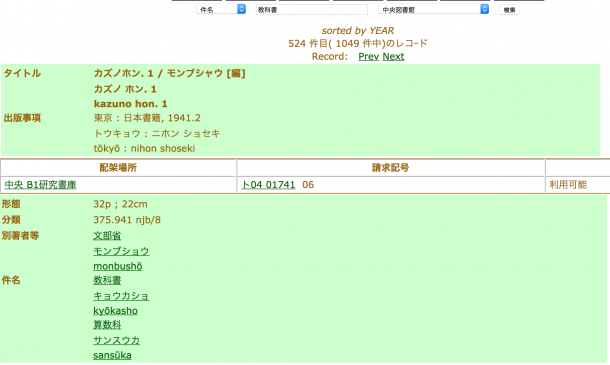Viewport: 610px width, 365px height.
Task: Click the romanized title 'kazuno hon. 1'
Action: click(130, 104)
